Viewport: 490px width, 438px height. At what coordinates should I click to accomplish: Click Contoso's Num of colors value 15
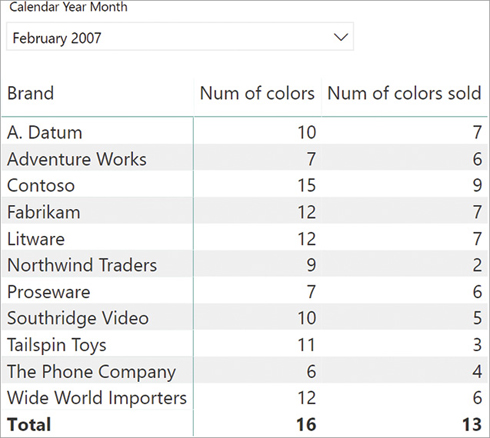point(307,185)
